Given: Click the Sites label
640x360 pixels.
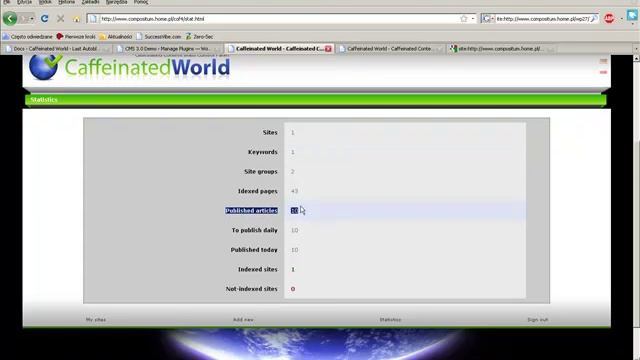Looking at the screenshot, I should 270,132.
